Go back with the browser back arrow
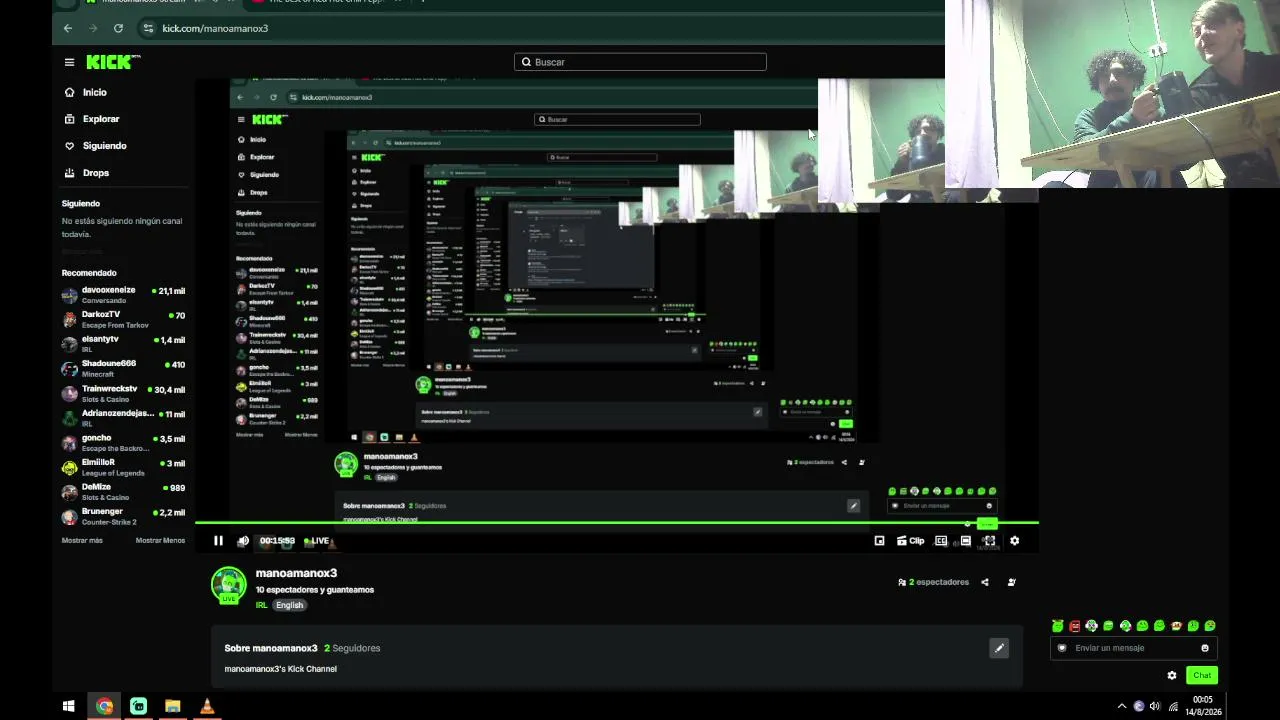This screenshot has height=720, width=1280. [68, 28]
